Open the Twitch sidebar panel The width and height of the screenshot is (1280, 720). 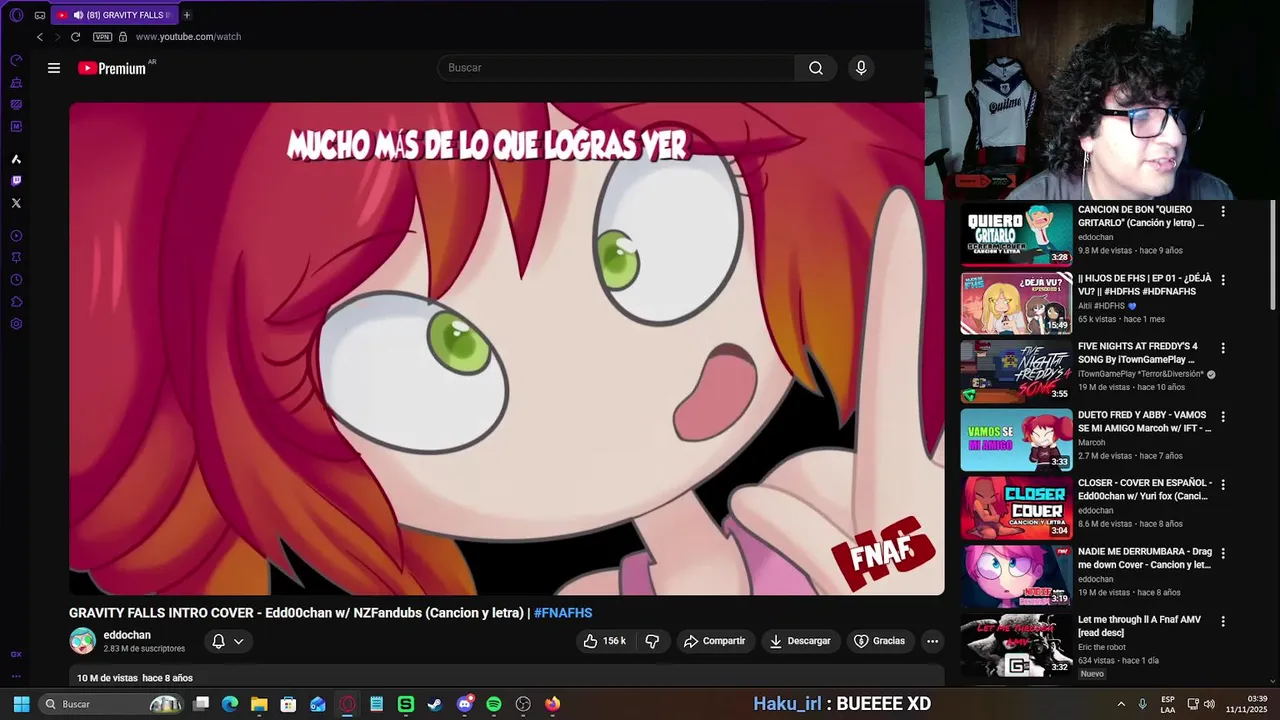pyautogui.click(x=16, y=181)
